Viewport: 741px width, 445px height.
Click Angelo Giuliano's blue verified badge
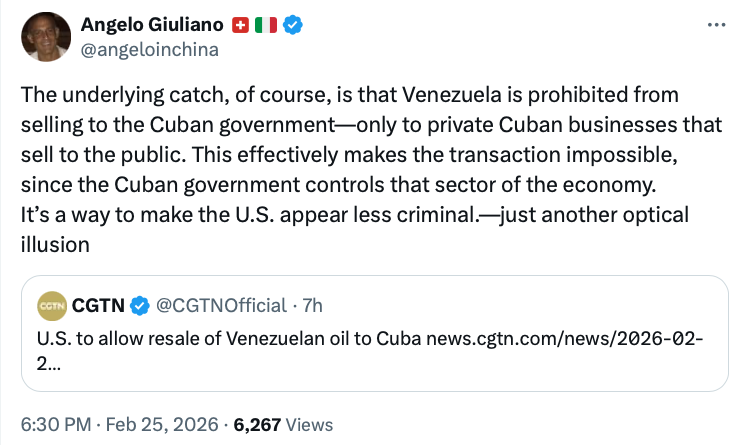292,25
